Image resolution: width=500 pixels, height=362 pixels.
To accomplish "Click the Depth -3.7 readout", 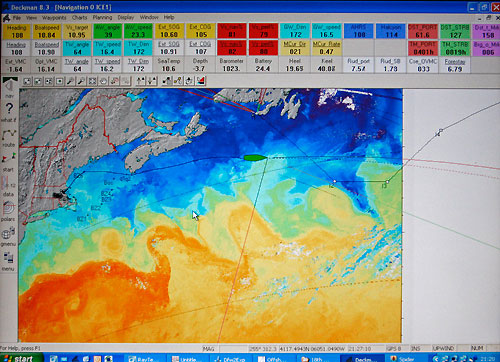I will click(x=200, y=65).
